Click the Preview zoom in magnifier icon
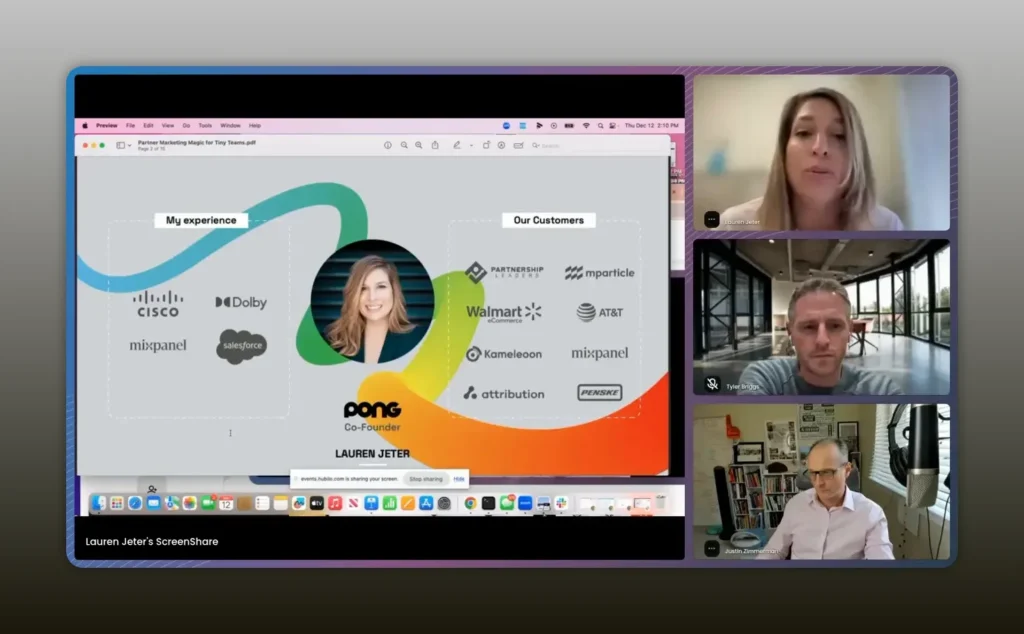1024x634 pixels. pos(419,145)
